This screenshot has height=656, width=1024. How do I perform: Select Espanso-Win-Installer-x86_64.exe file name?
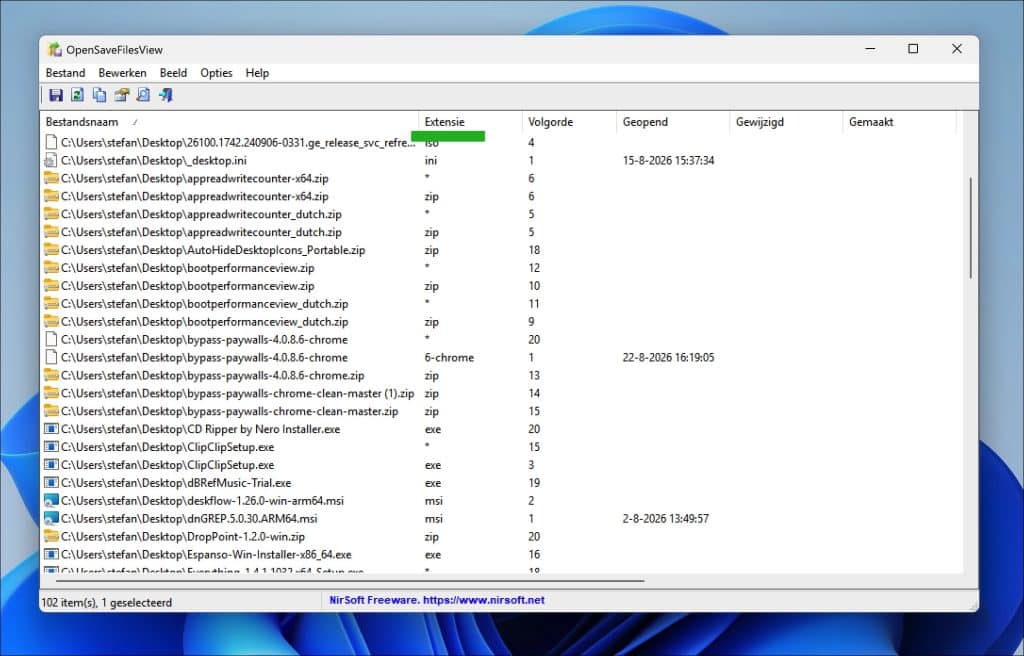(206, 555)
